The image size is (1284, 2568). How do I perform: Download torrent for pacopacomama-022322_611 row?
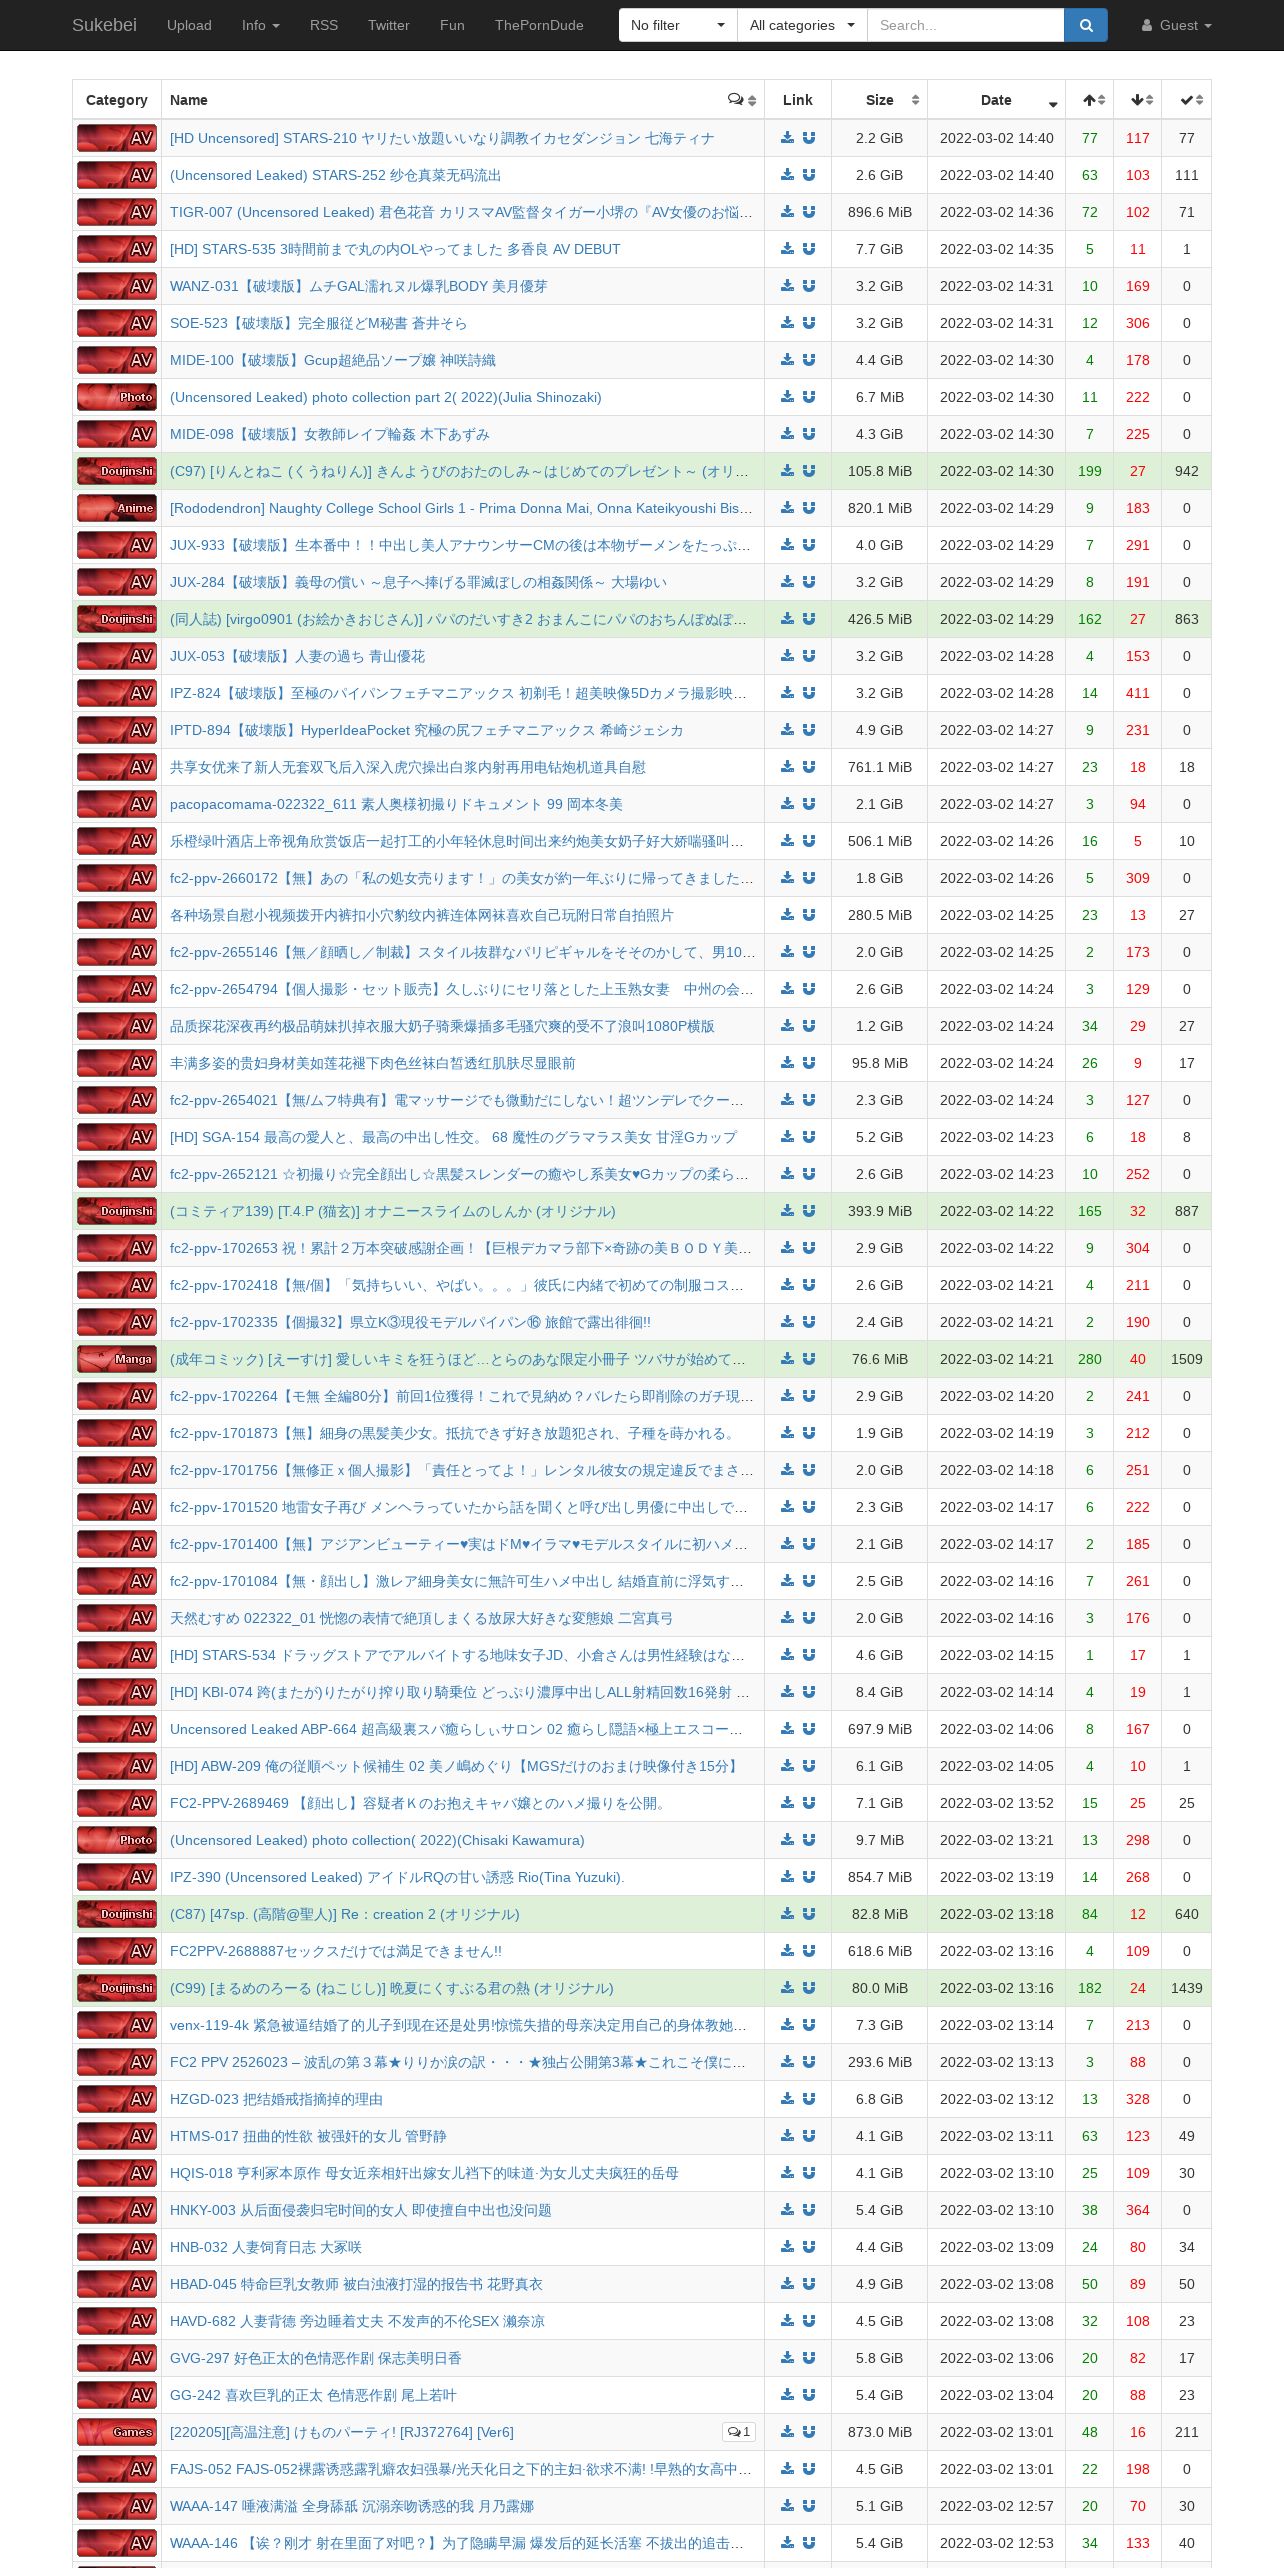pos(787,804)
